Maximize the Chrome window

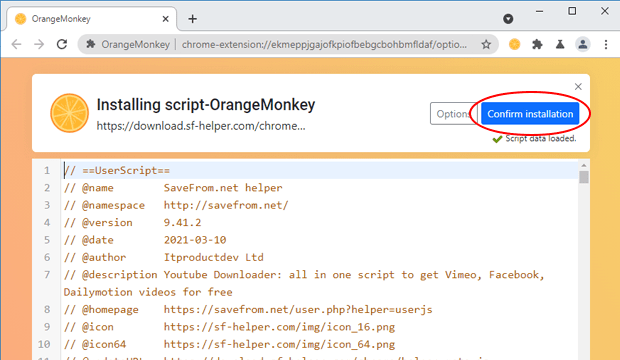coord(572,11)
